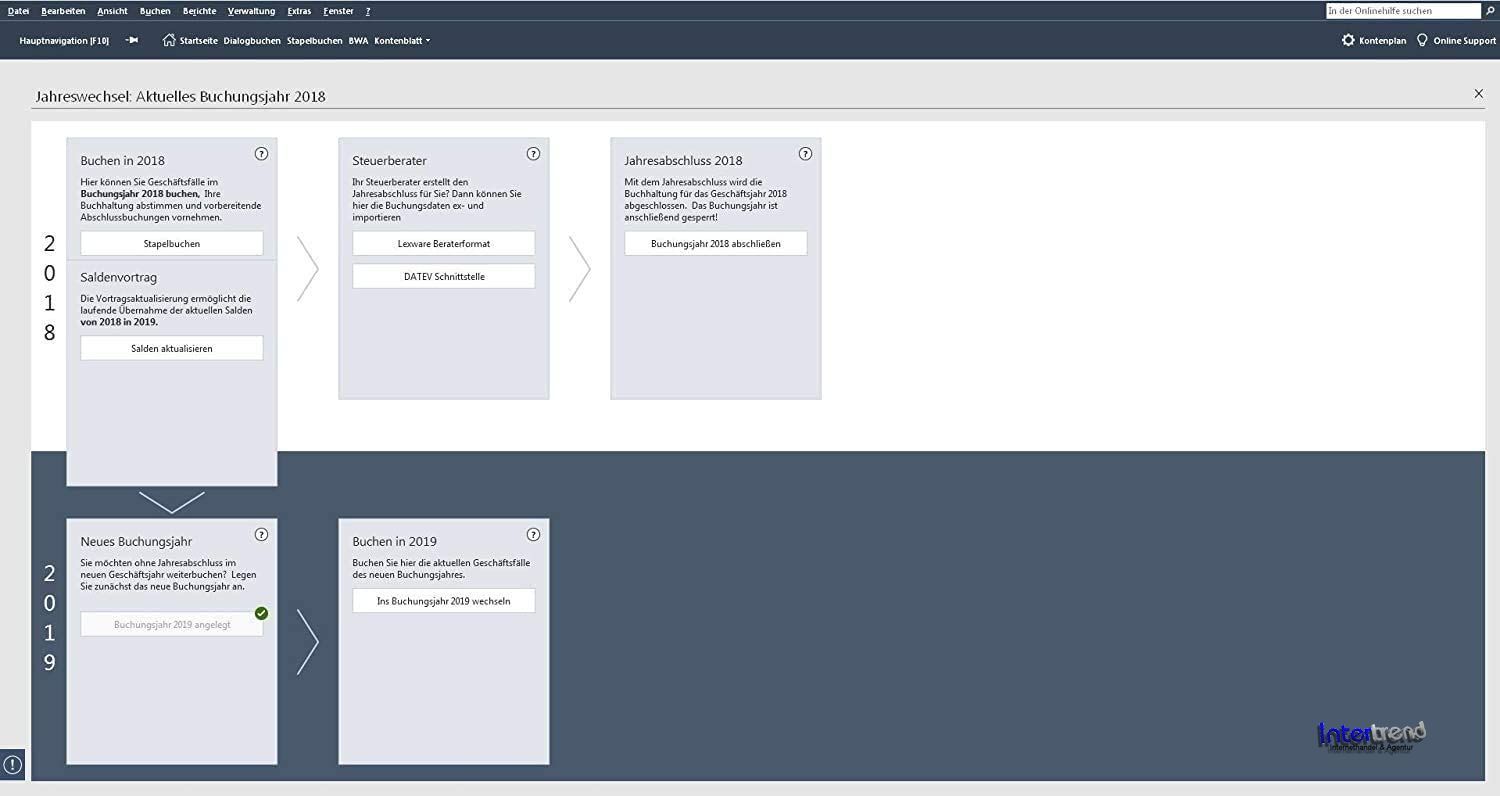The width and height of the screenshot is (1500, 796).
Task: Open the Buchen menu
Action: [x=155, y=11]
